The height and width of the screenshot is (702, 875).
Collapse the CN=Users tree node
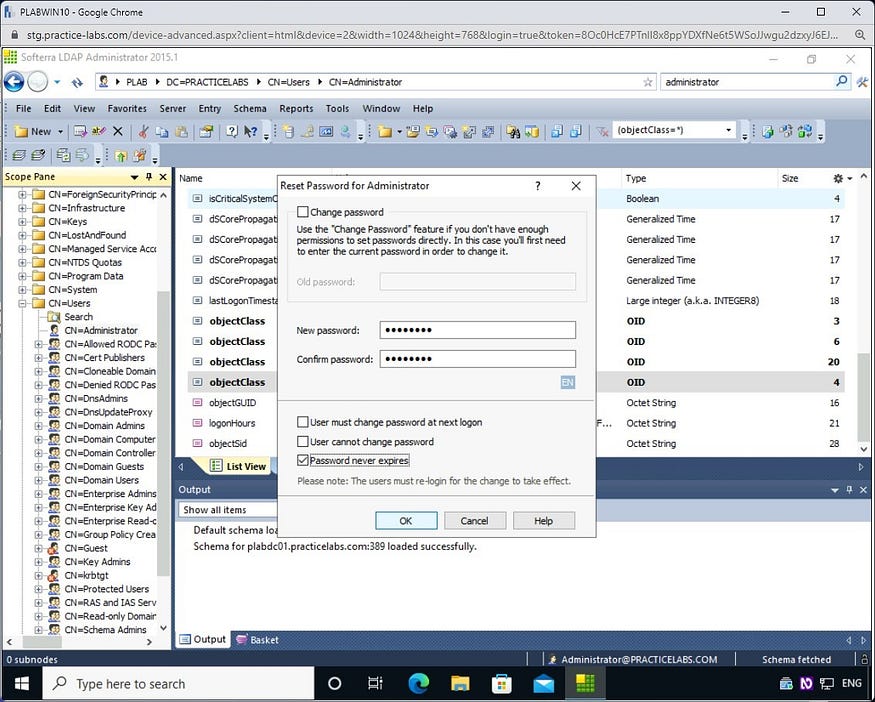point(22,303)
